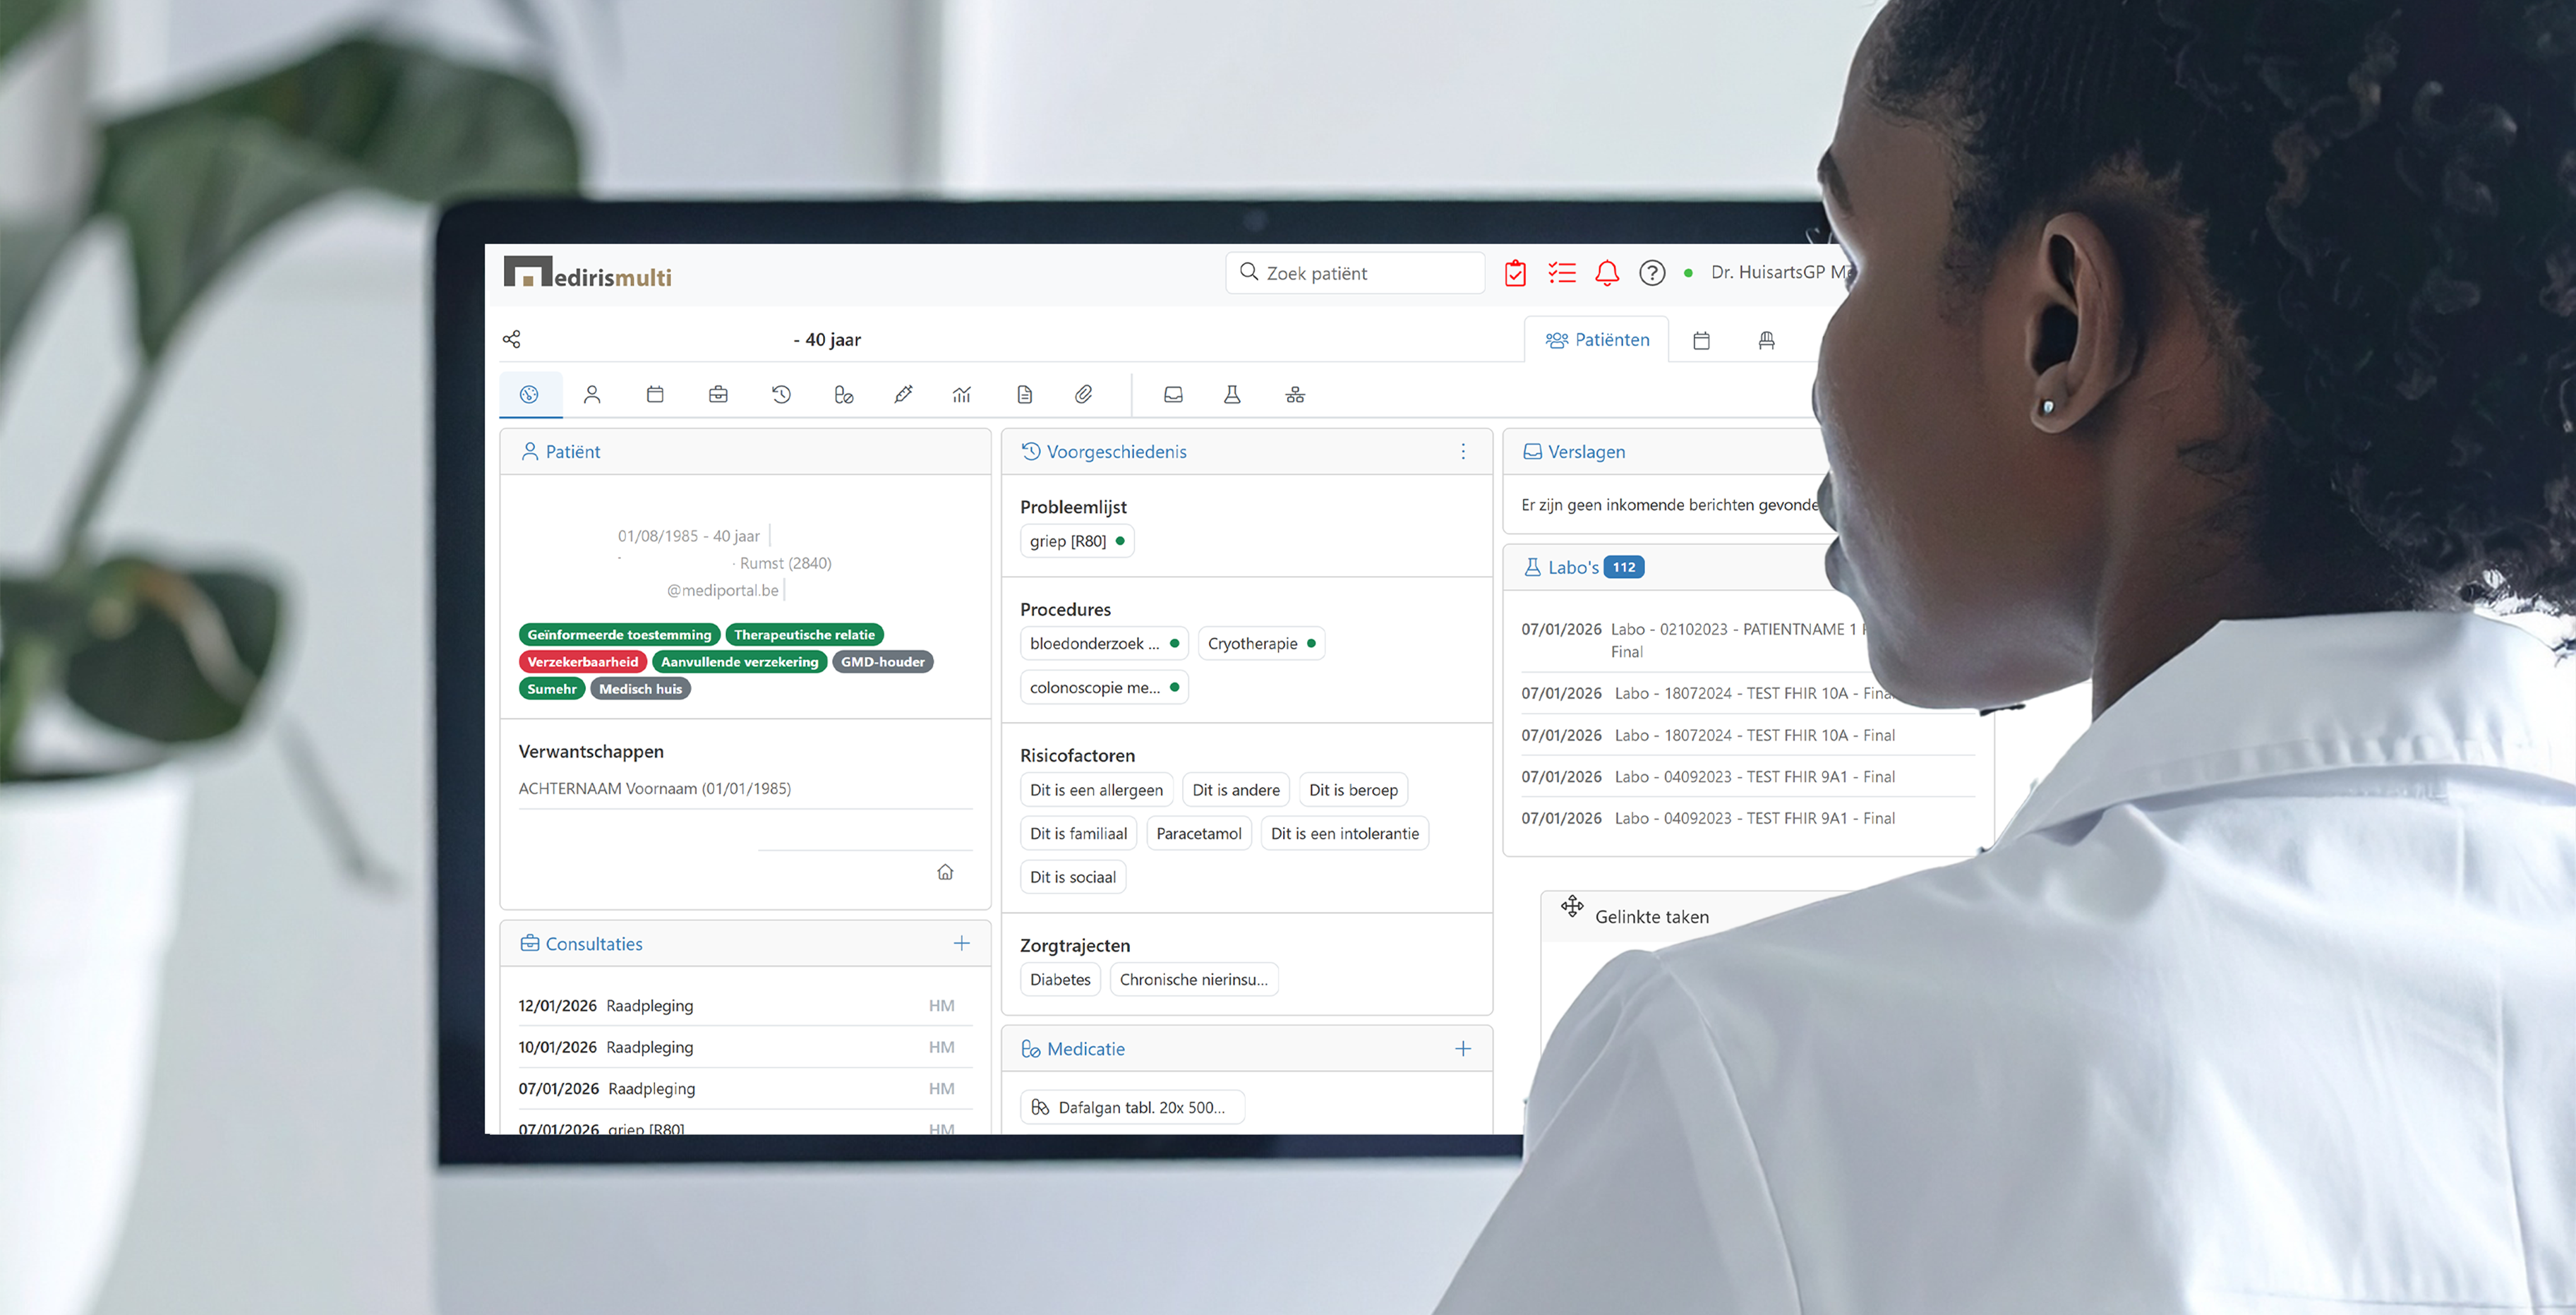Open help with the question mark icon

(1652, 273)
